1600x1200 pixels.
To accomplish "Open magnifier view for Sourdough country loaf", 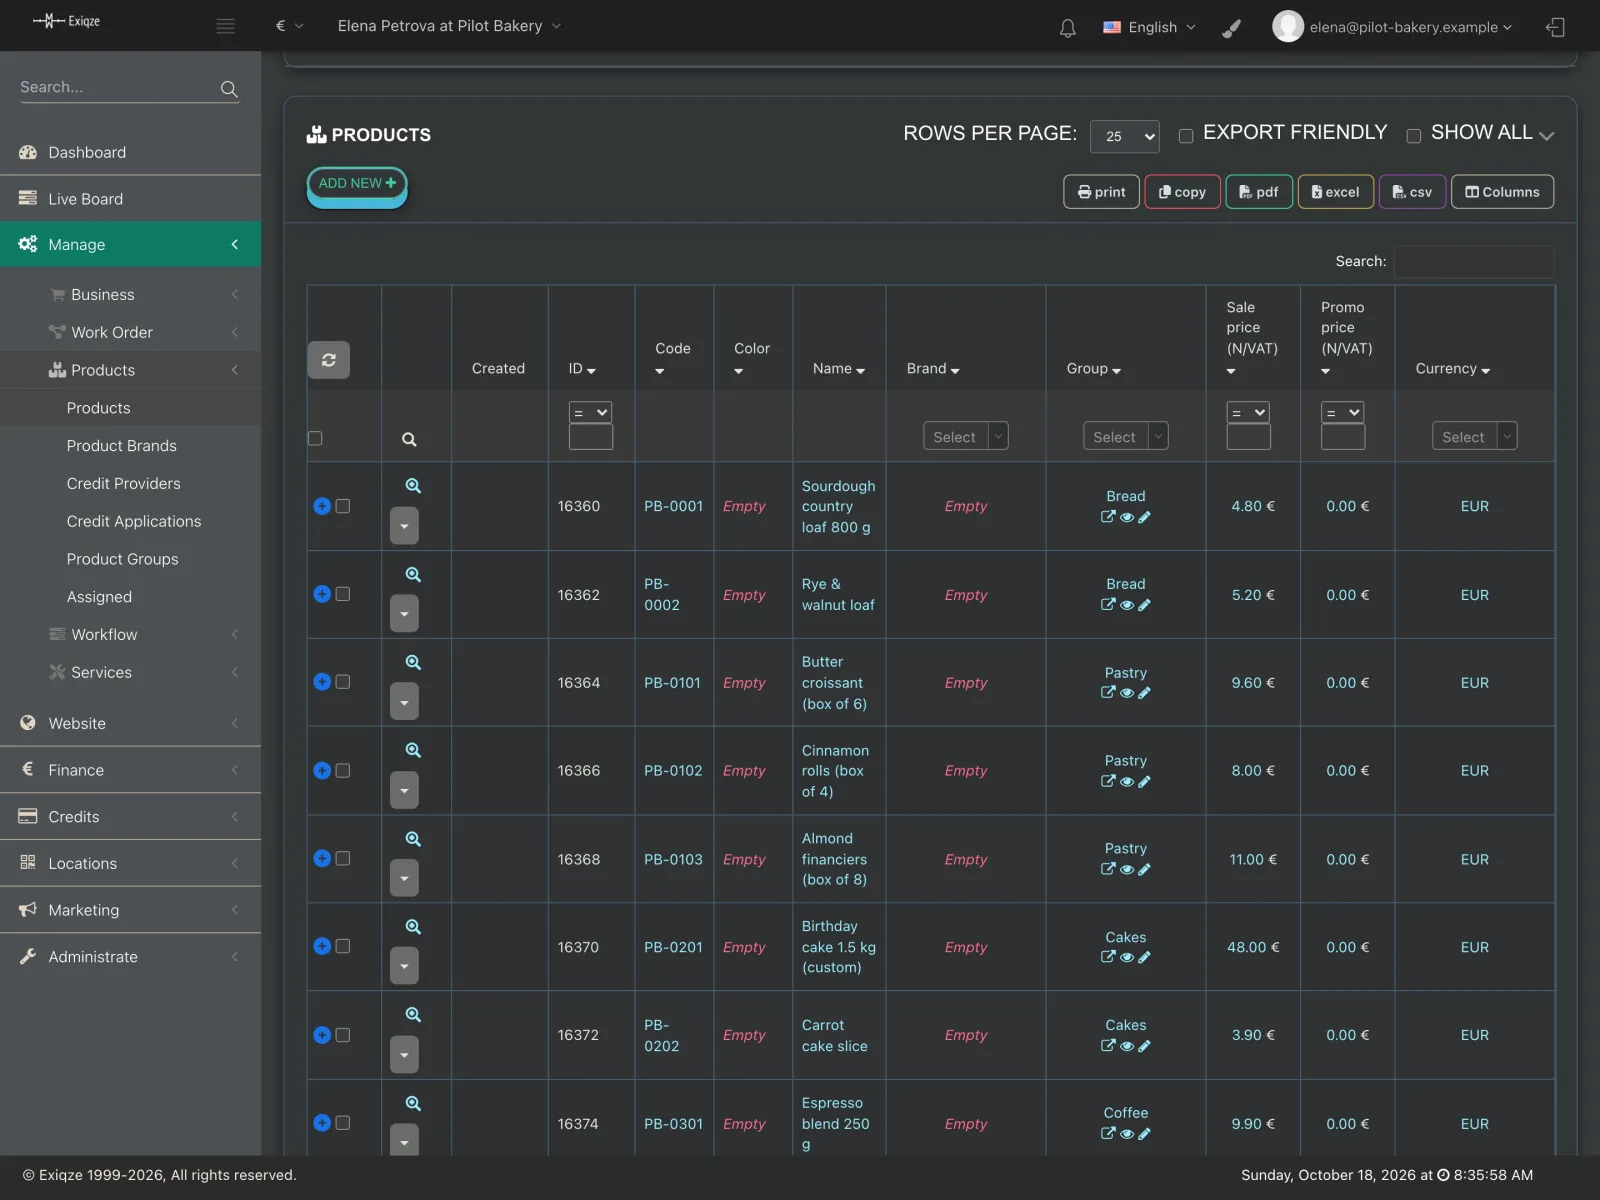I will coord(413,486).
